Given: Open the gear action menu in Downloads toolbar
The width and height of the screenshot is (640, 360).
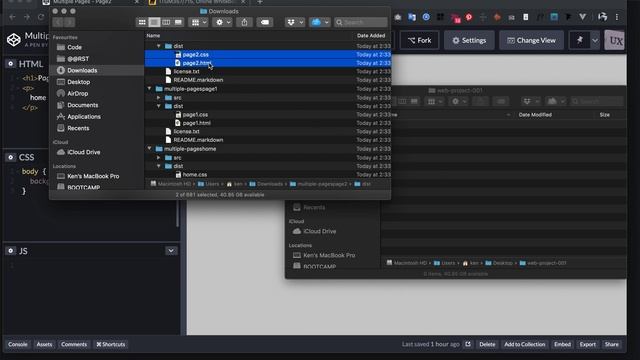Looking at the screenshot, I should click(223, 22).
